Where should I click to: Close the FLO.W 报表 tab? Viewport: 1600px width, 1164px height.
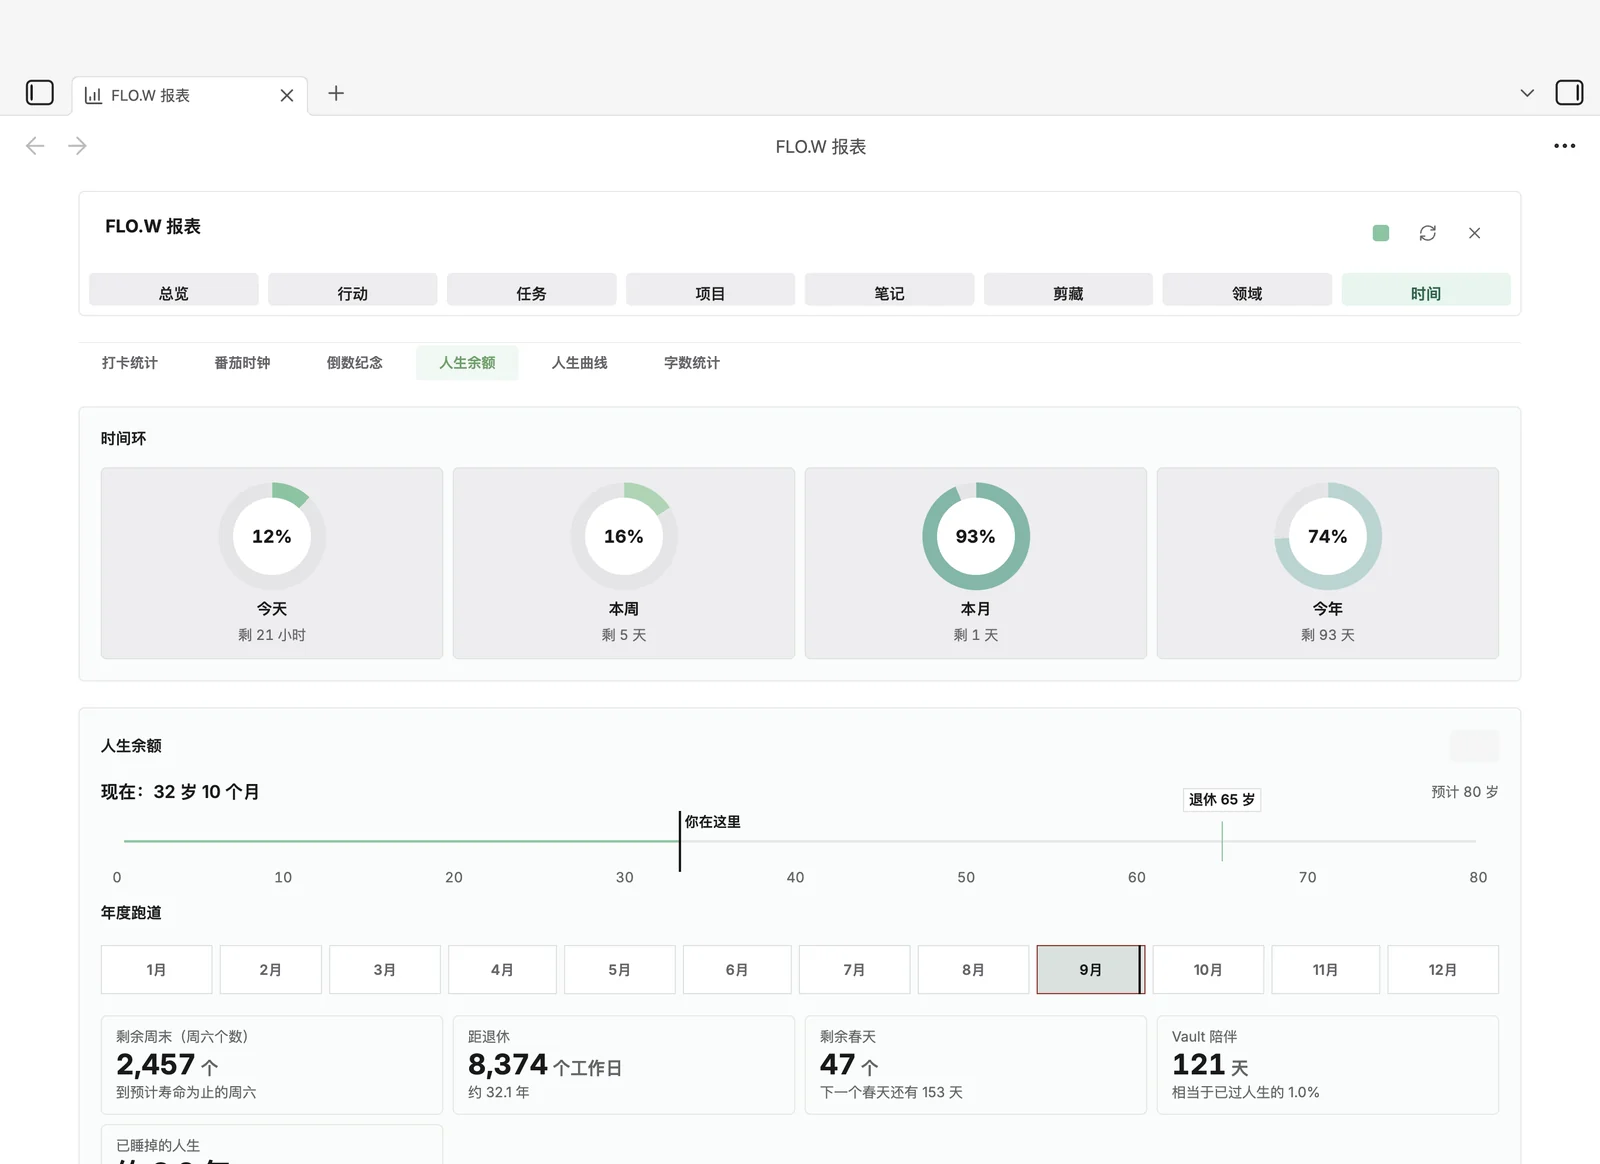click(x=287, y=95)
